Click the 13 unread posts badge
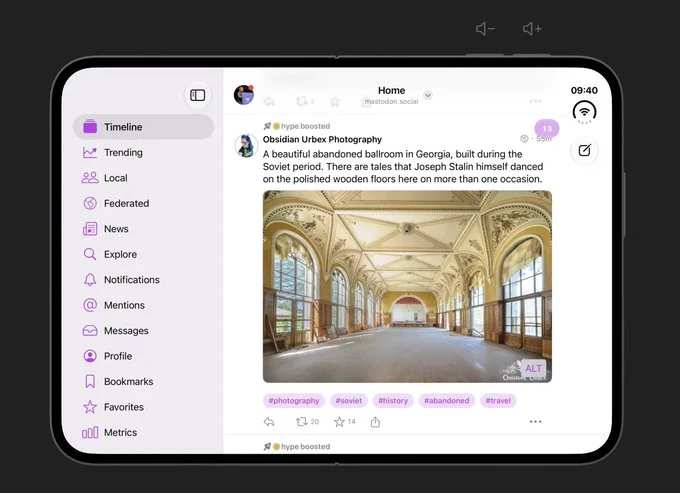Screen dimensions: 680x493 click(547, 128)
